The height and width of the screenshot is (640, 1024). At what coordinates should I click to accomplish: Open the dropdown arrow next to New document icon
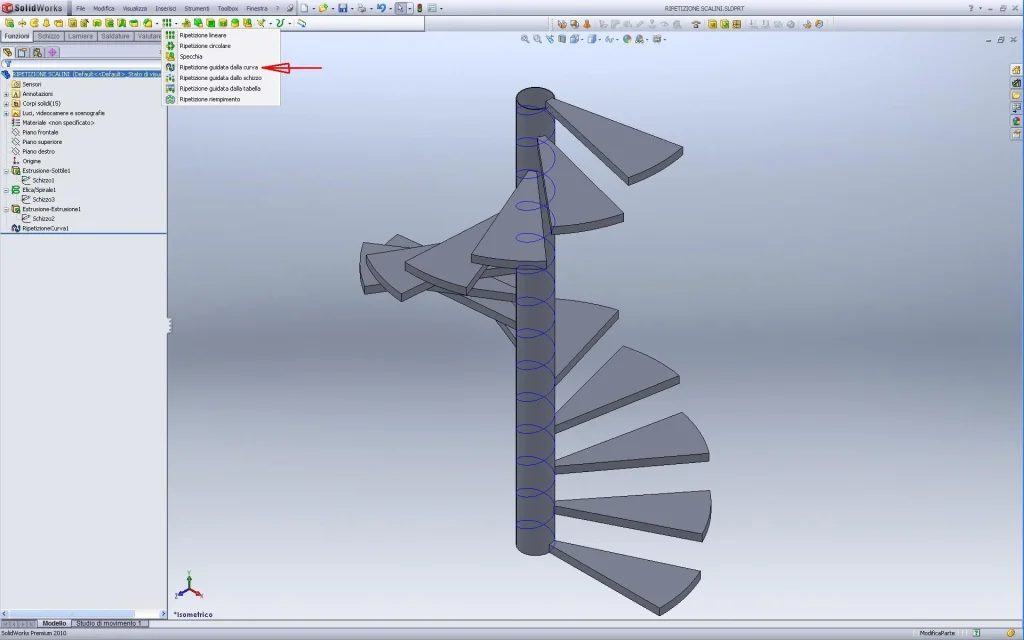coord(313,8)
